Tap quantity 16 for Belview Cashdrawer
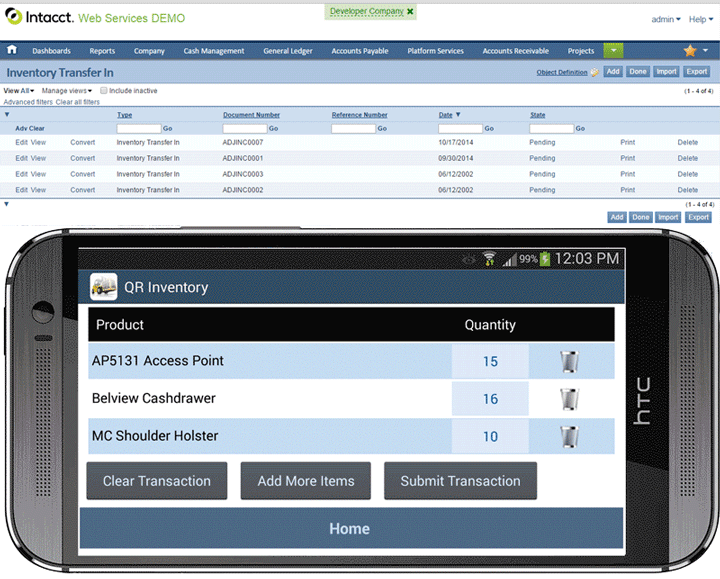 [490, 399]
